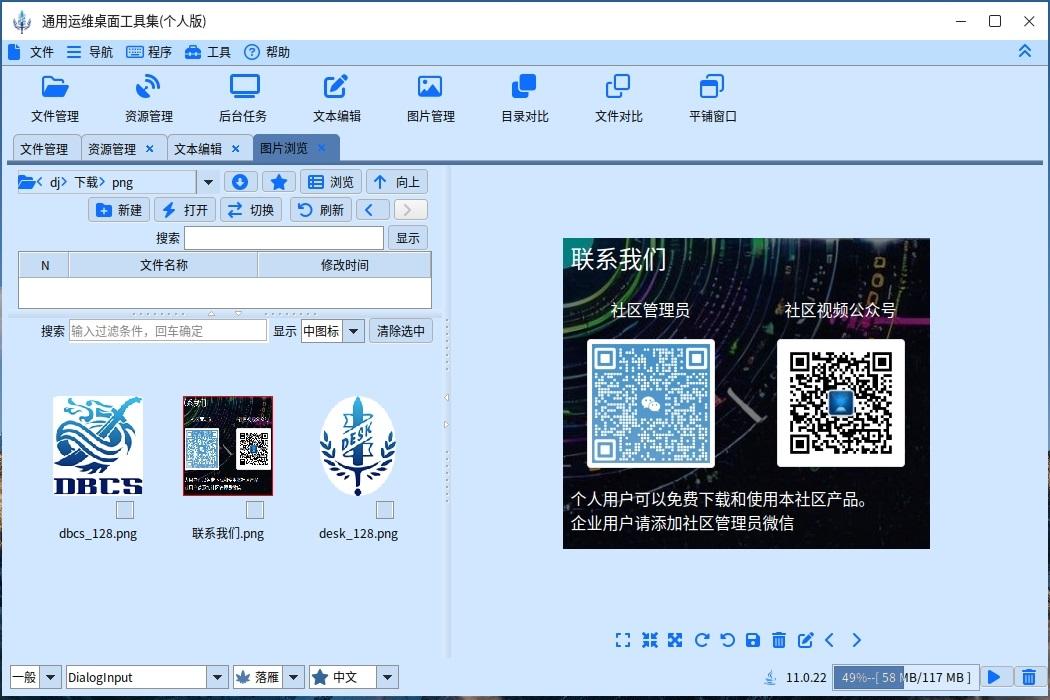The image size is (1050, 700).
Task: Open the 程序 menu
Action: tap(149, 52)
